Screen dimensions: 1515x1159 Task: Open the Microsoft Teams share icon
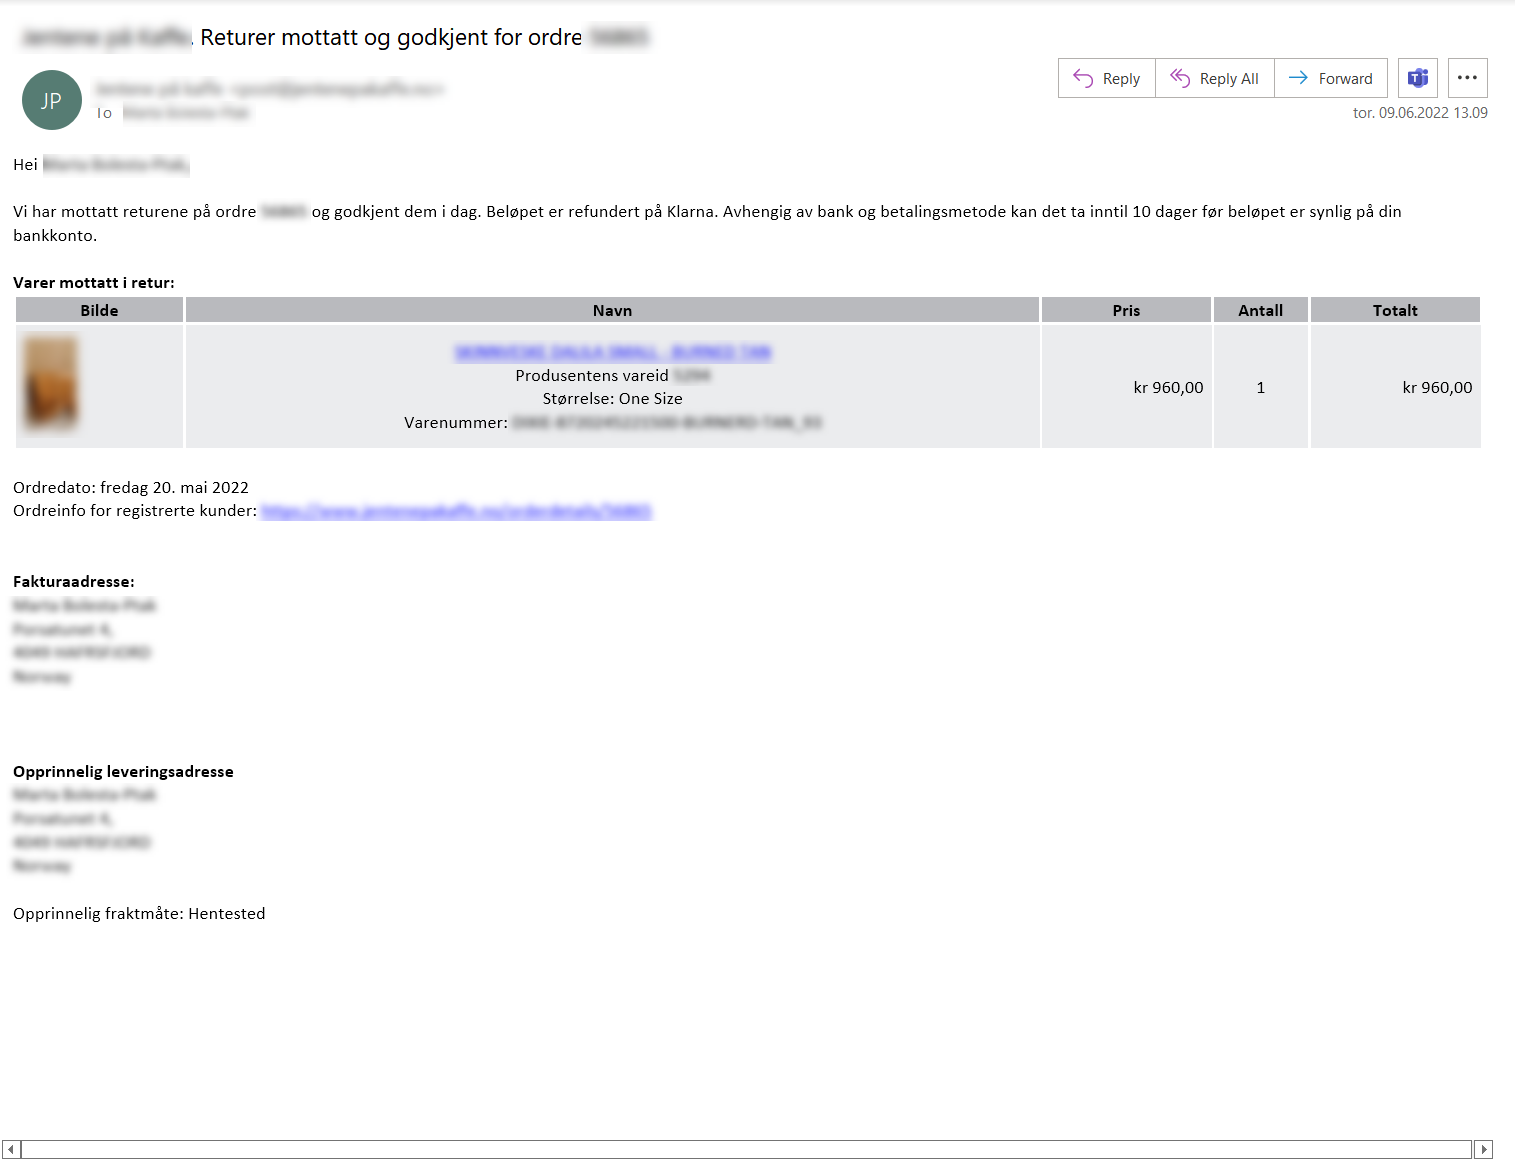pyautogui.click(x=1417, y=78)
